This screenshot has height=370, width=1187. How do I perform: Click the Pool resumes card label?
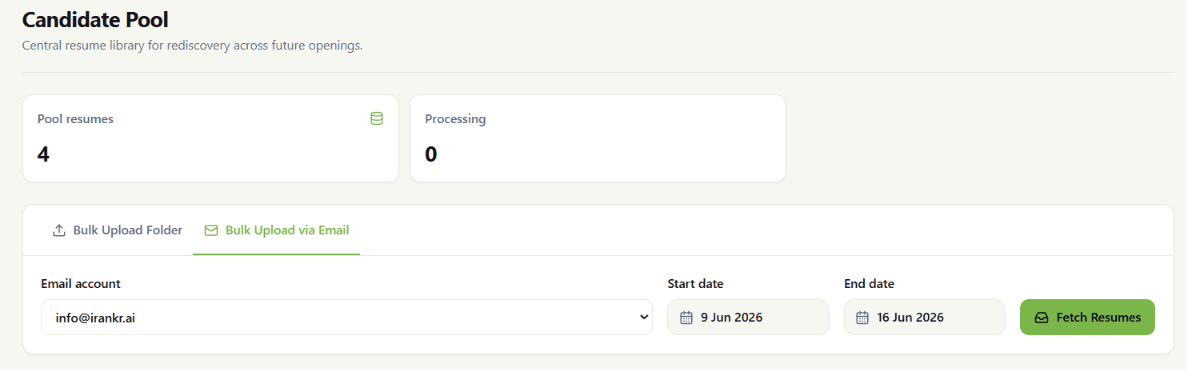pyautogui.click(x=75, y=119)
